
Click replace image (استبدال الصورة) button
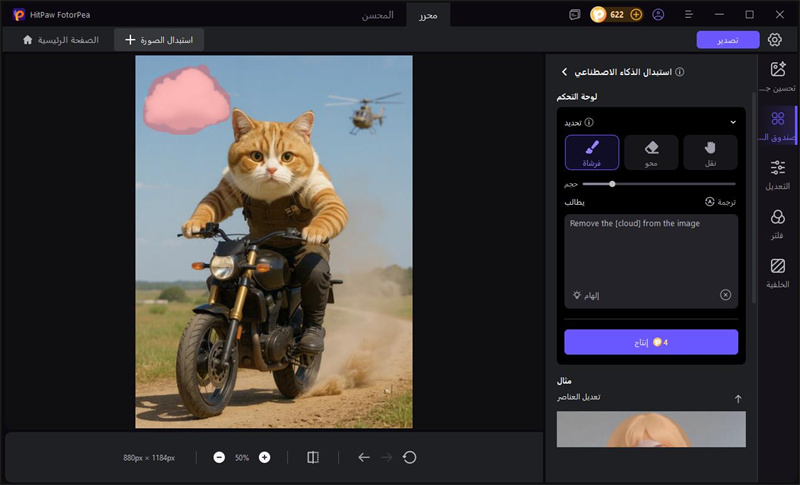pos(159,40)
